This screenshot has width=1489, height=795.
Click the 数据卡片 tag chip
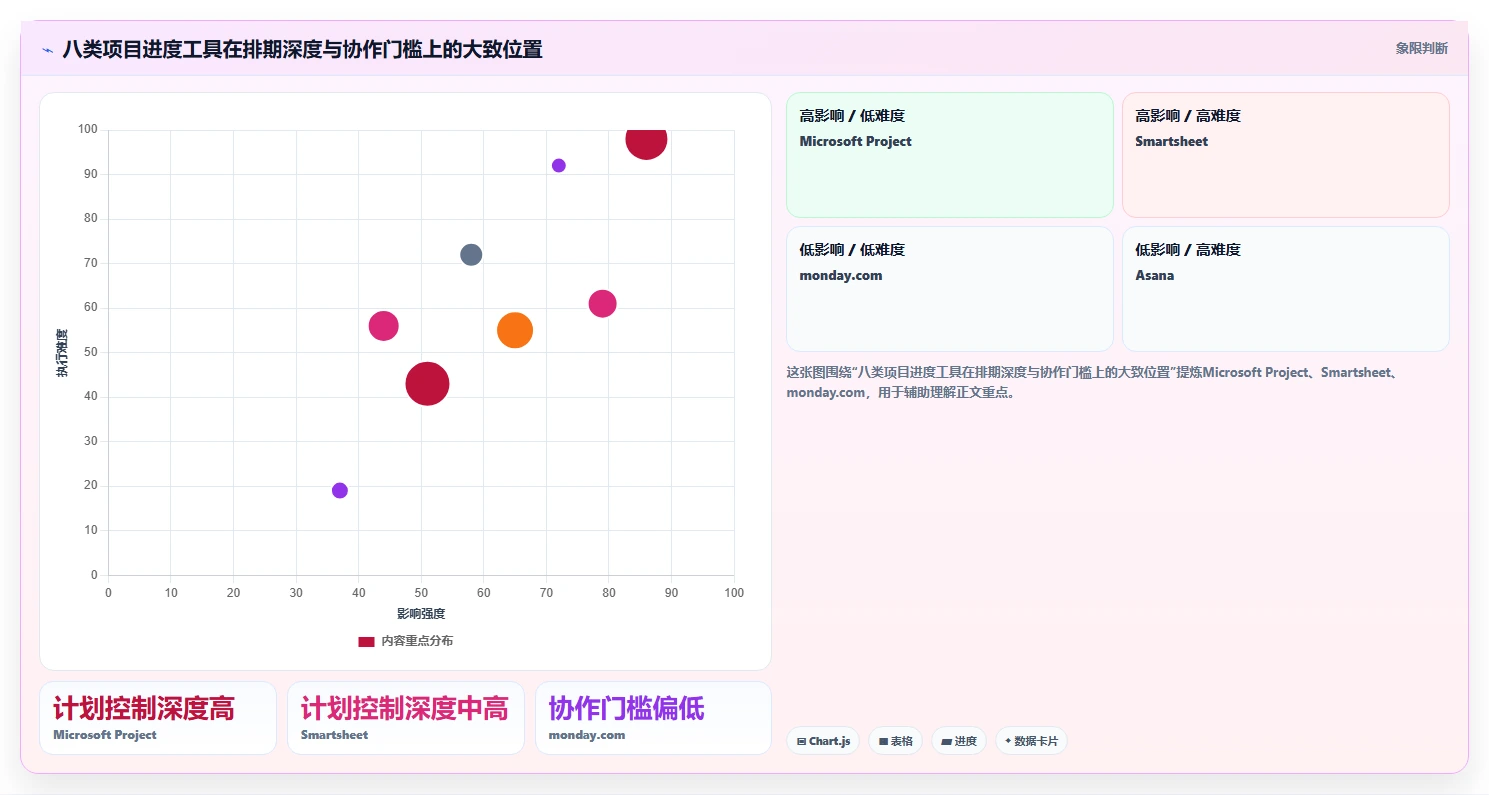point(1031,741)
